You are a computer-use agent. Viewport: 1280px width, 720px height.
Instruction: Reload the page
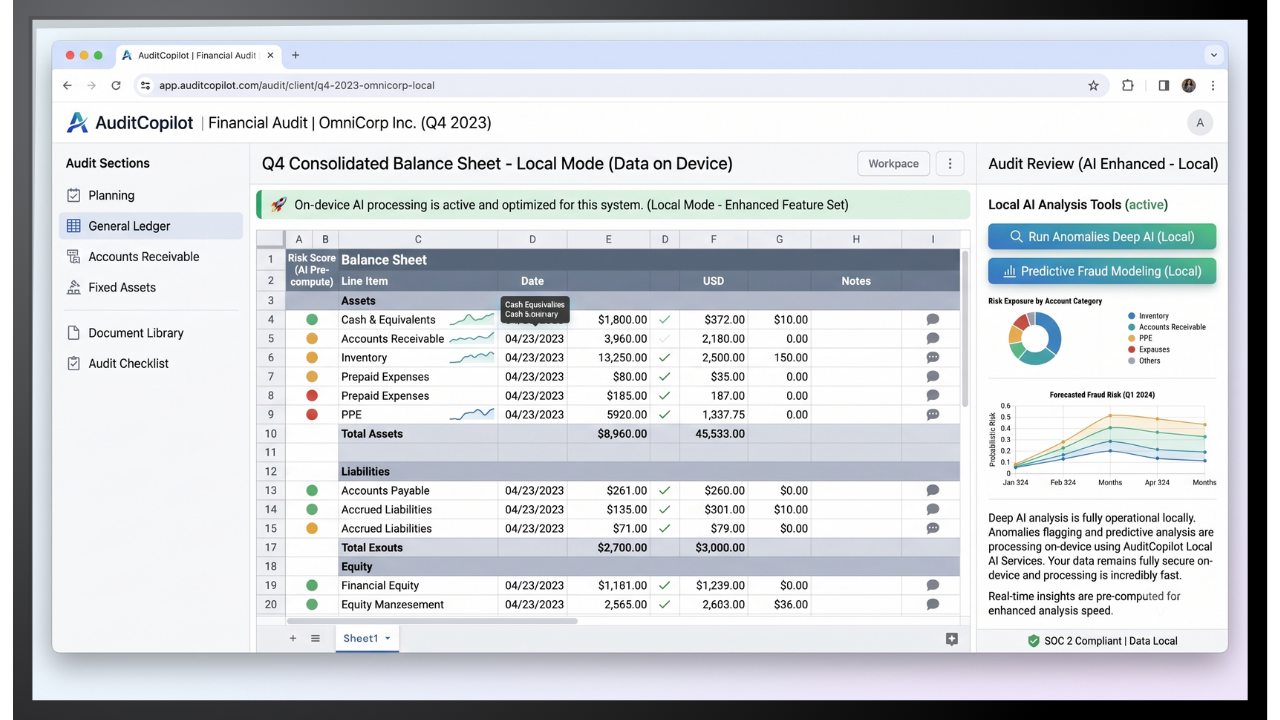tap(116, 86)
